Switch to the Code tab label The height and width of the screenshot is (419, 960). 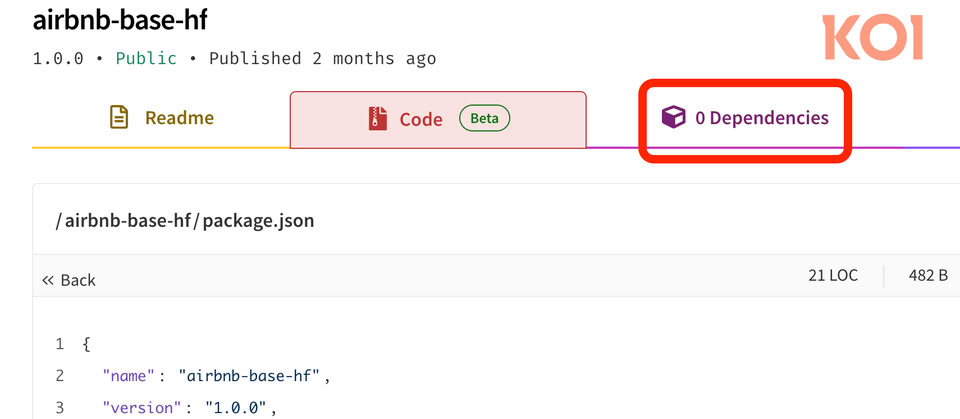[x=421, y=119]
